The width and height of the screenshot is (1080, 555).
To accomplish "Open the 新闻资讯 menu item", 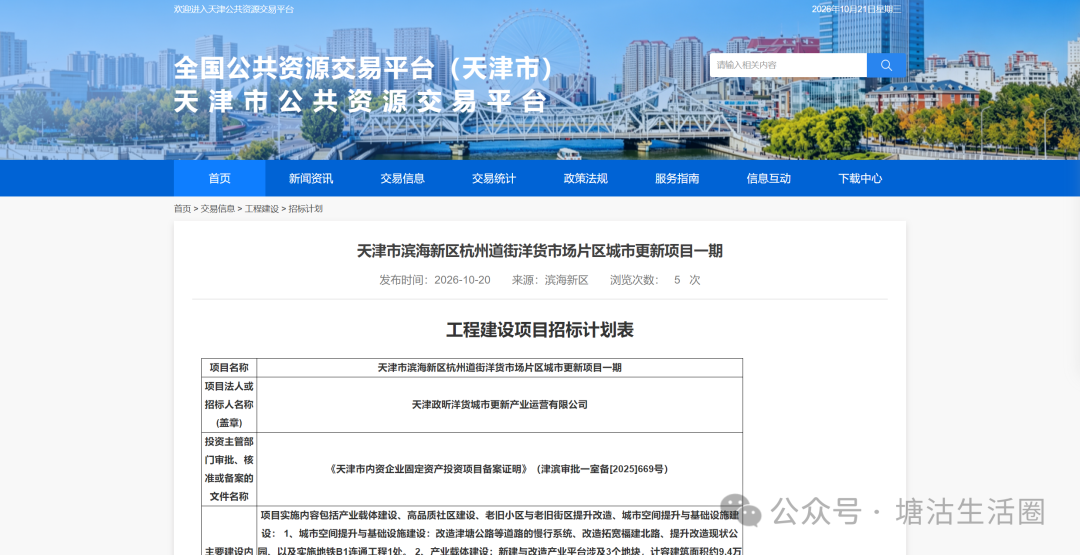I will pyautogui.click(x=311, y=178).
